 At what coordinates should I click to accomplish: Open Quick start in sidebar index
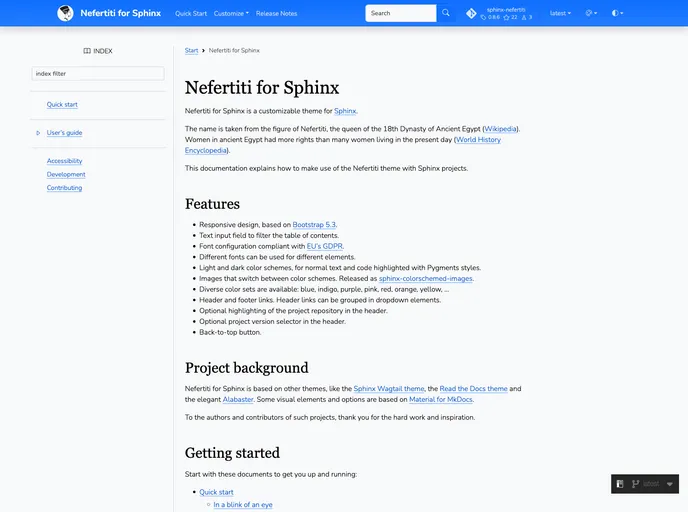pos(62,104)
